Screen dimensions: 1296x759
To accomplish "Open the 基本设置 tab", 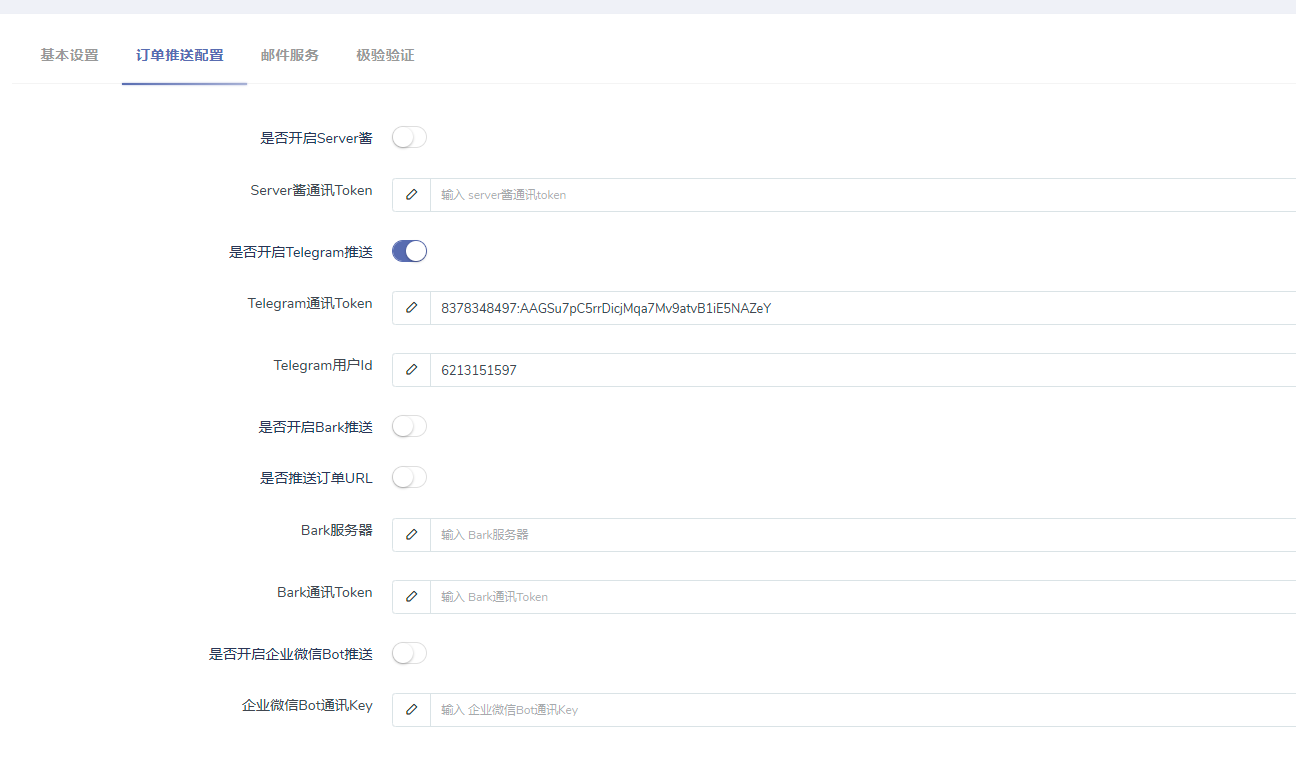I will coord(70,55).
